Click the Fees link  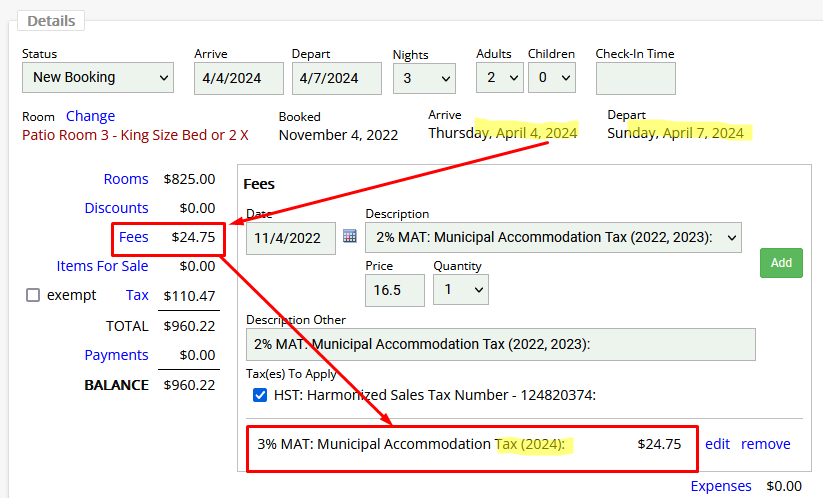click(133, 237)
